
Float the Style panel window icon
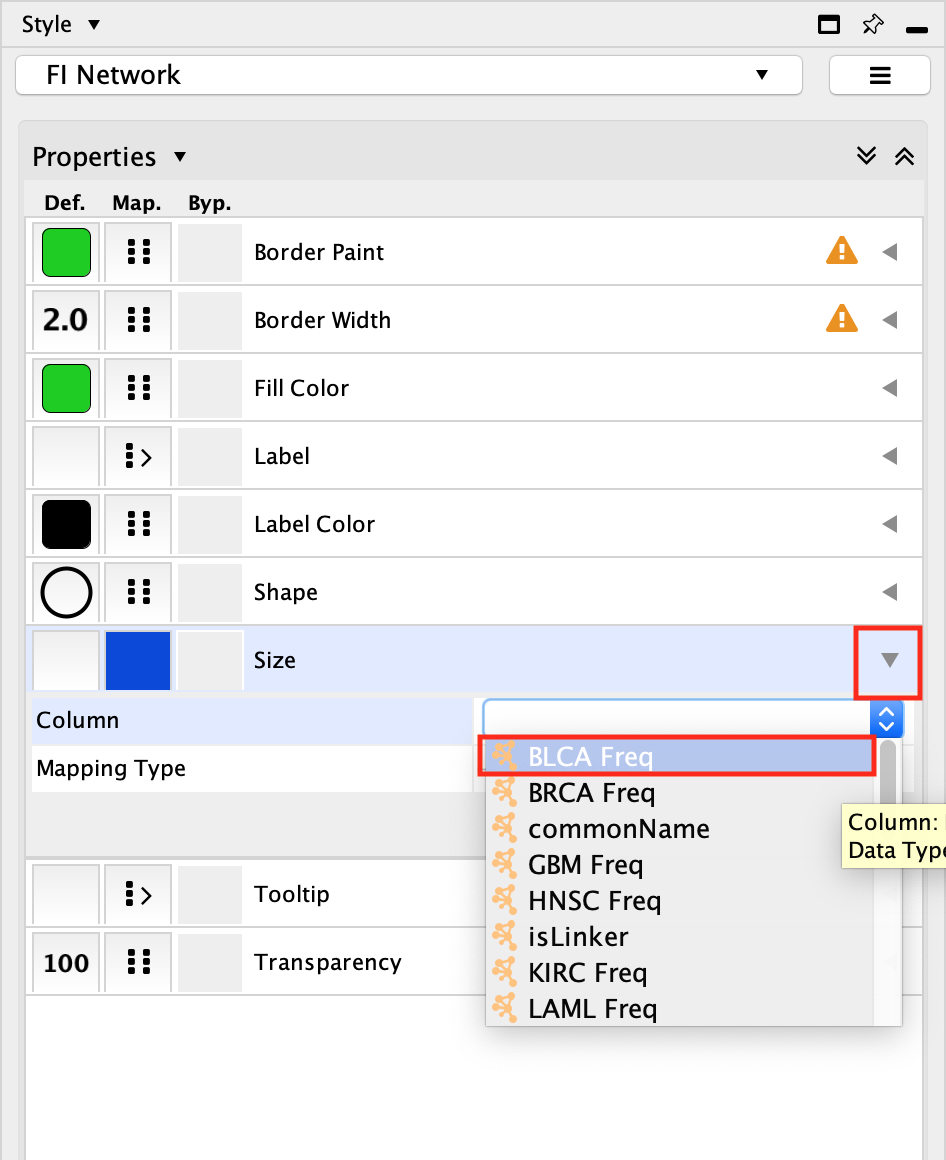click(x=829, y=25)
